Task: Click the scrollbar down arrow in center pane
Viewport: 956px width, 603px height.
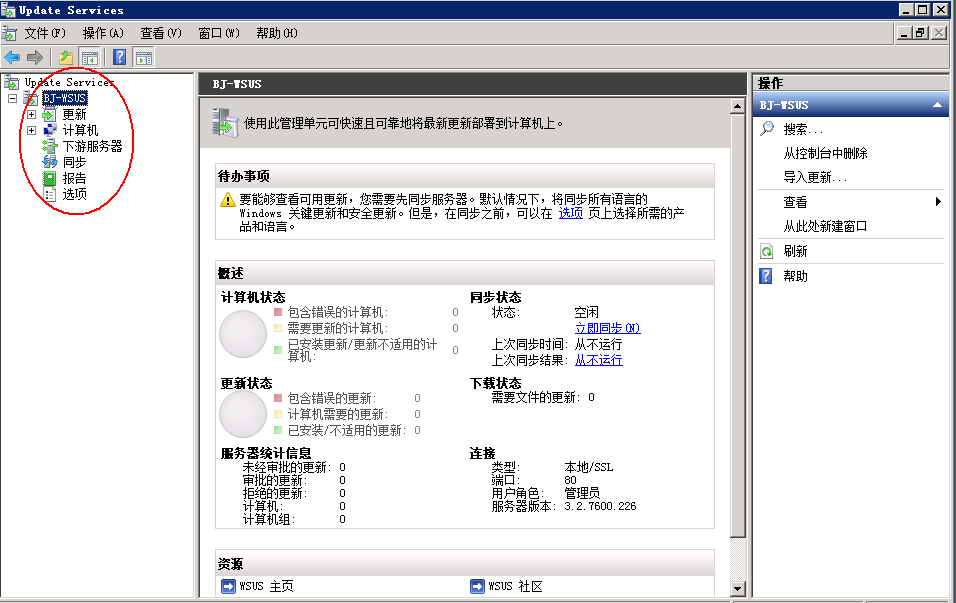Action: coord(738,589)
